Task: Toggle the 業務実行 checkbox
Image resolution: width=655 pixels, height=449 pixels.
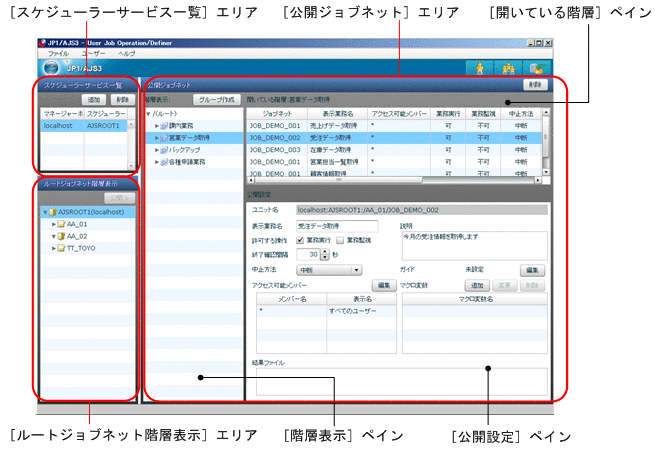Action: pyautogui.click(x=301, y=240)
